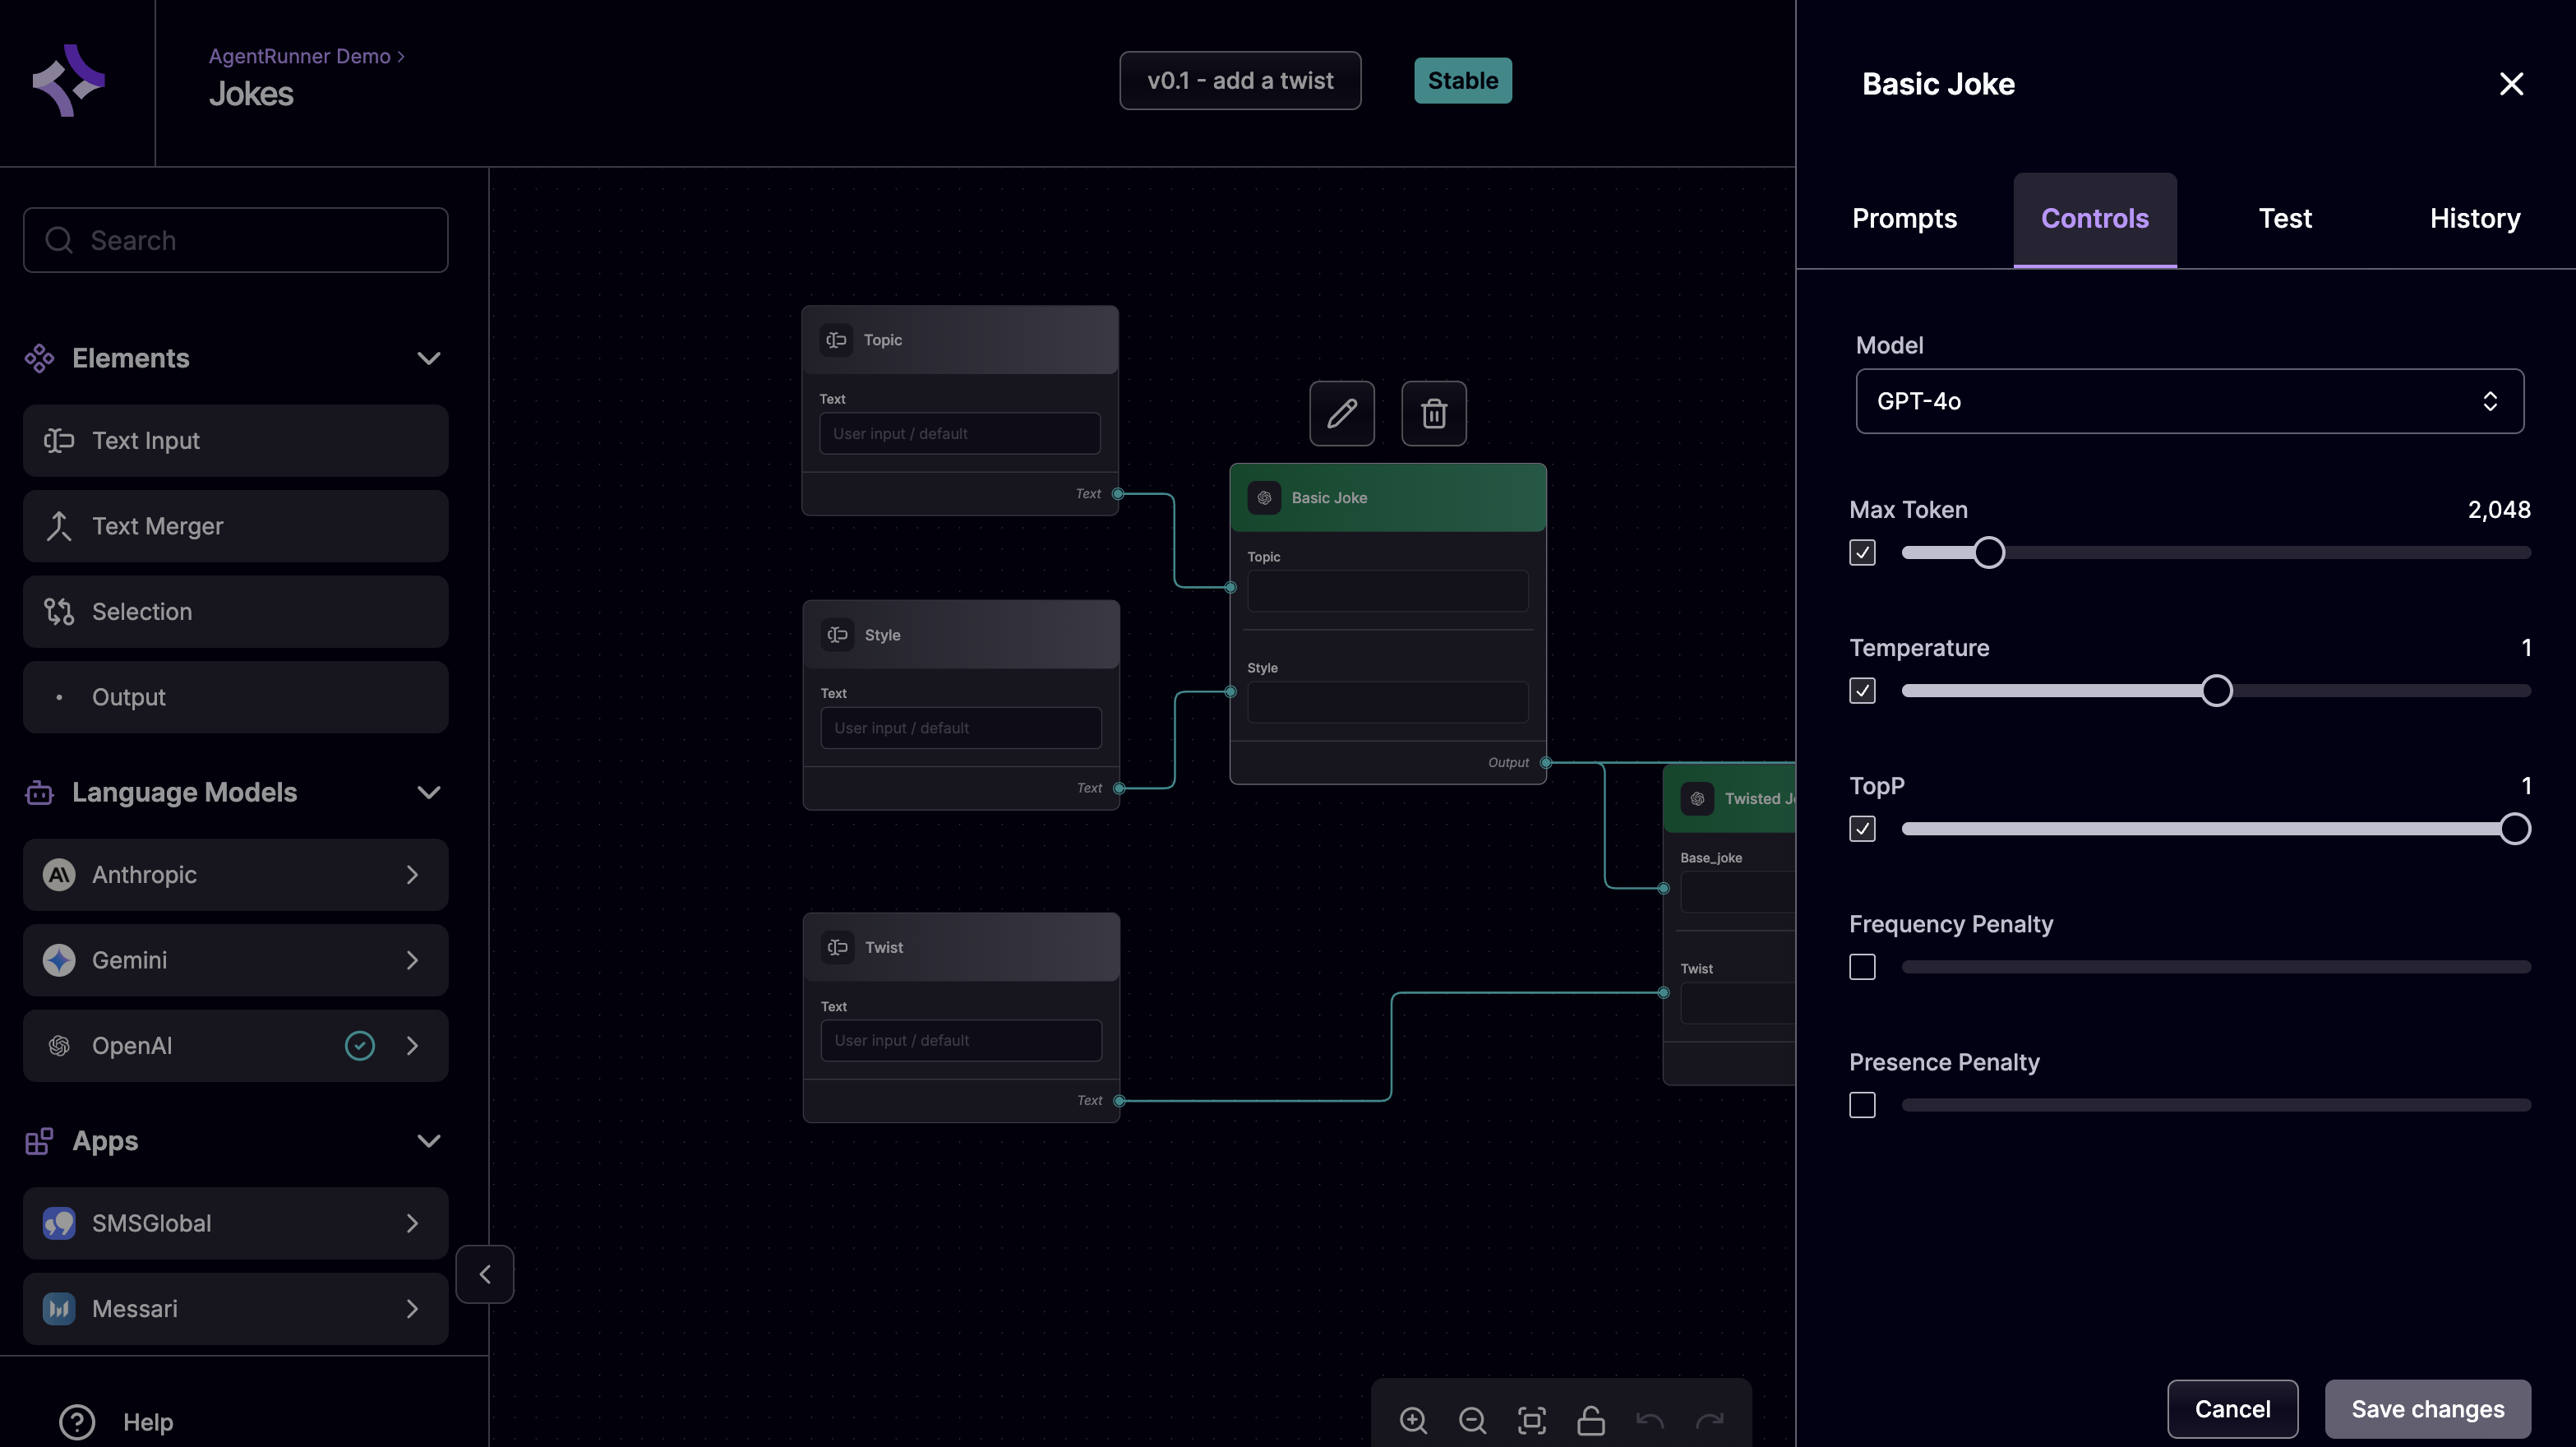Enable the Frequency Penalty checkbox

click(1862, 967)
